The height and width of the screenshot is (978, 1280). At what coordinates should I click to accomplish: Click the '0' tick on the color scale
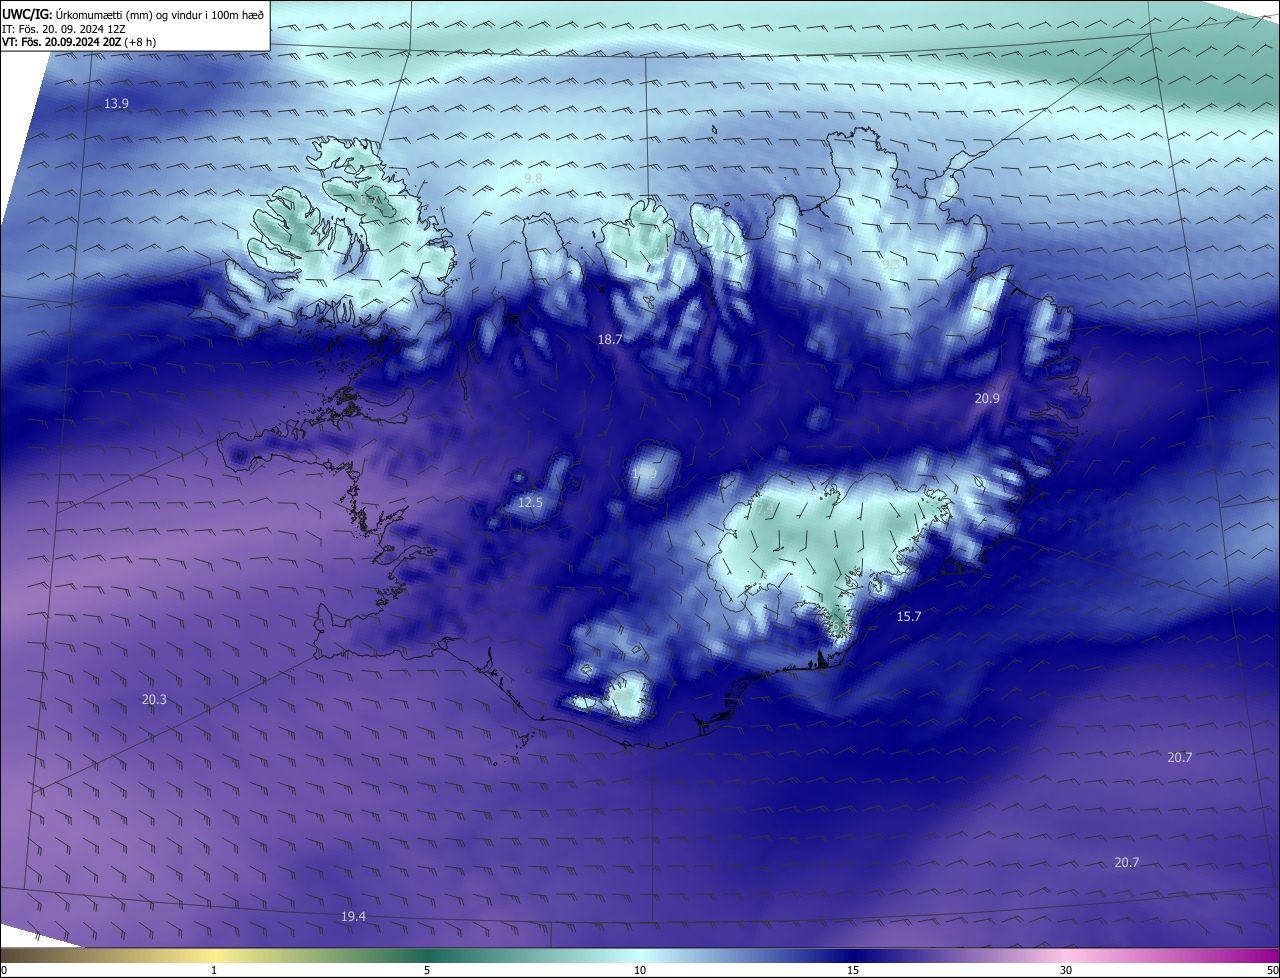[x=3, y=970]
